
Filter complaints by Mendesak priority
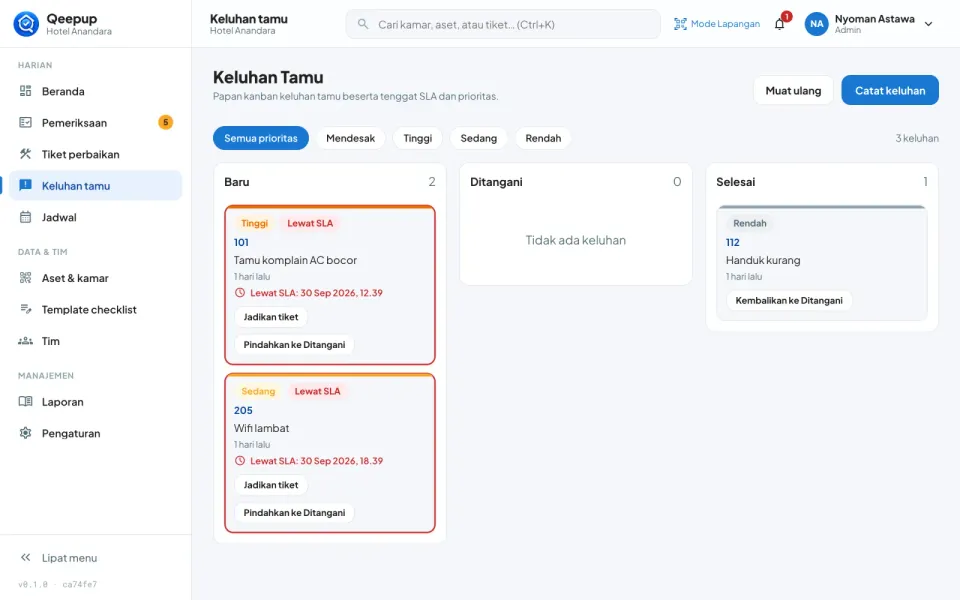350,138
